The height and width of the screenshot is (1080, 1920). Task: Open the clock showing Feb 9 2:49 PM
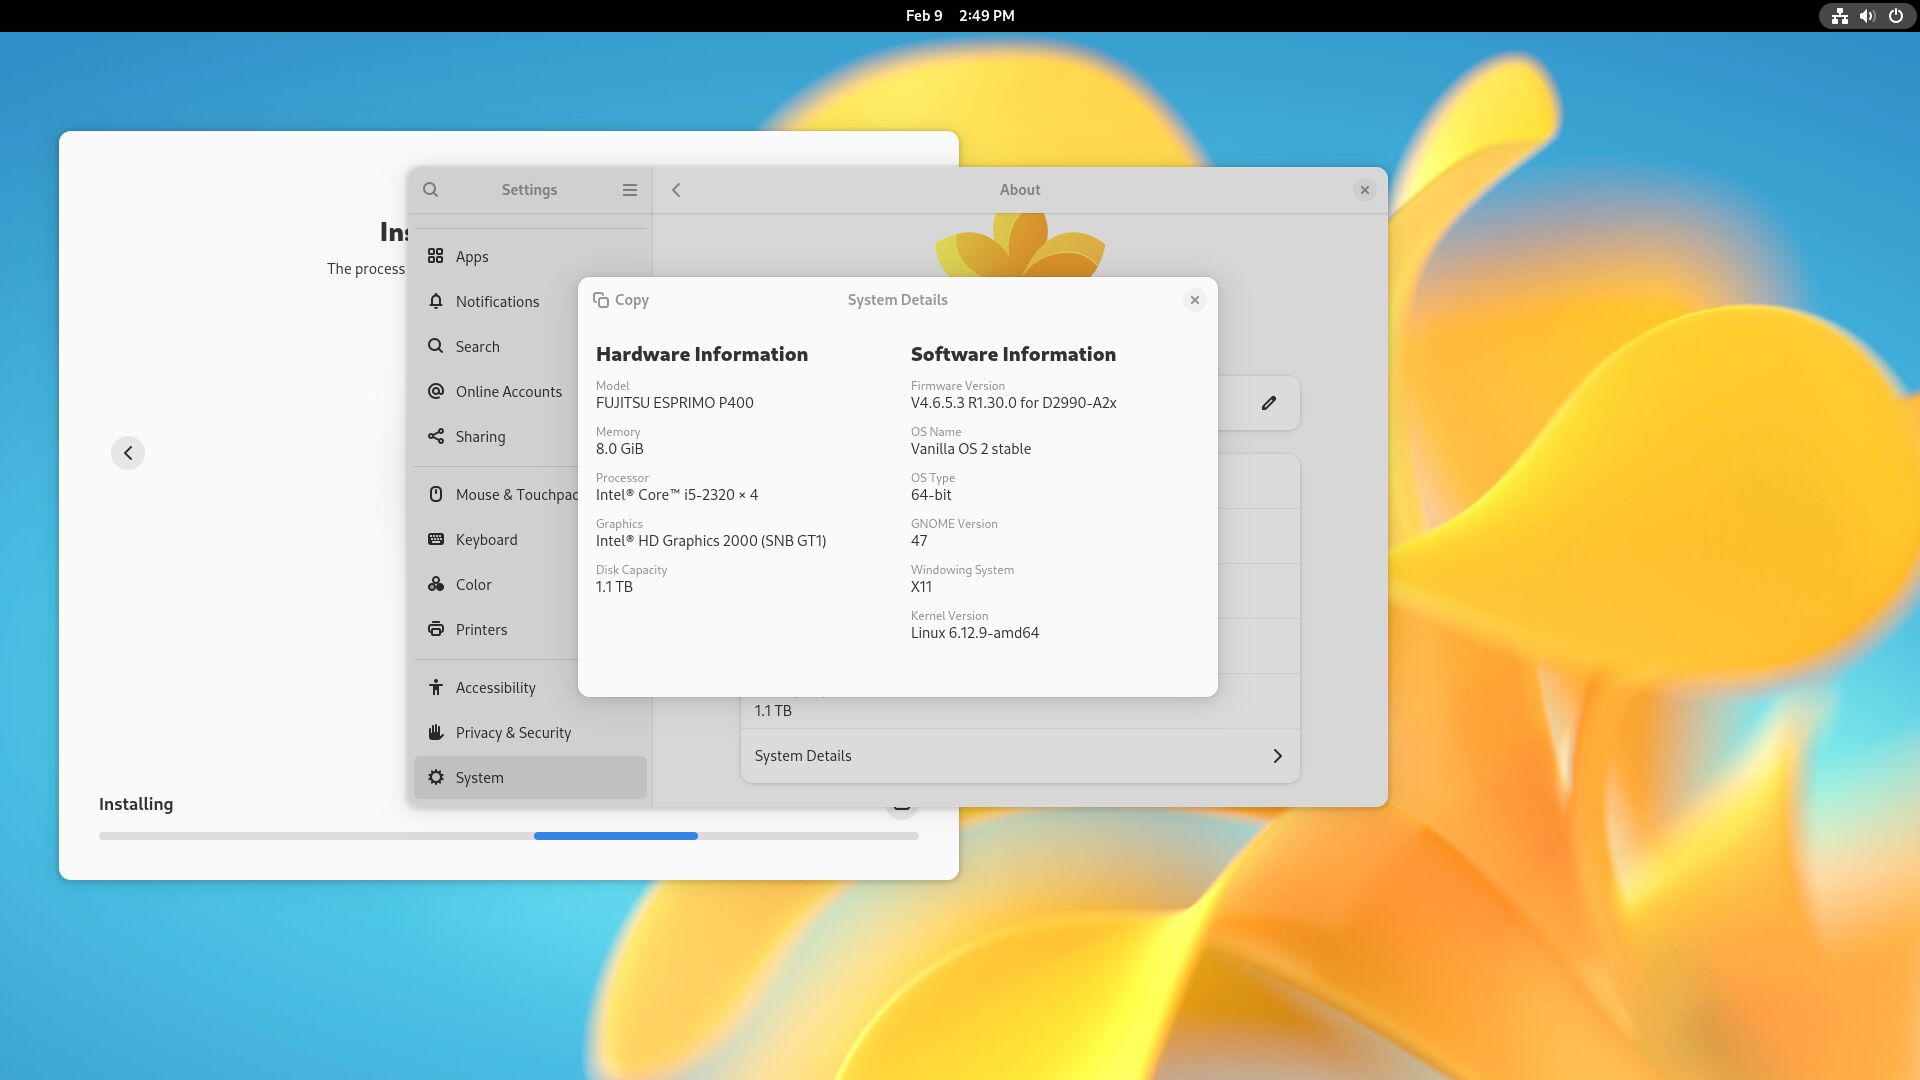click(960, 16)
